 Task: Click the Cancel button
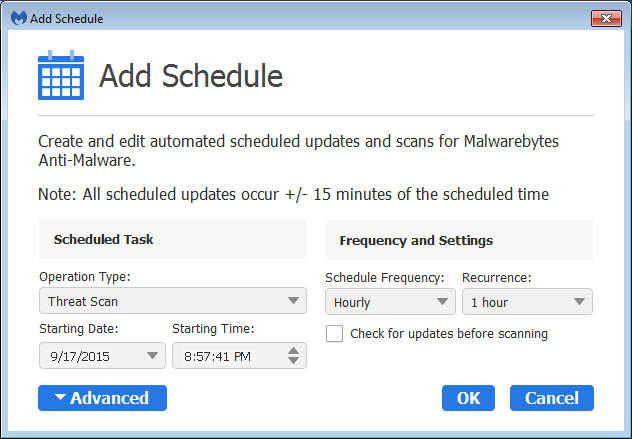click(x=552, y=398)
